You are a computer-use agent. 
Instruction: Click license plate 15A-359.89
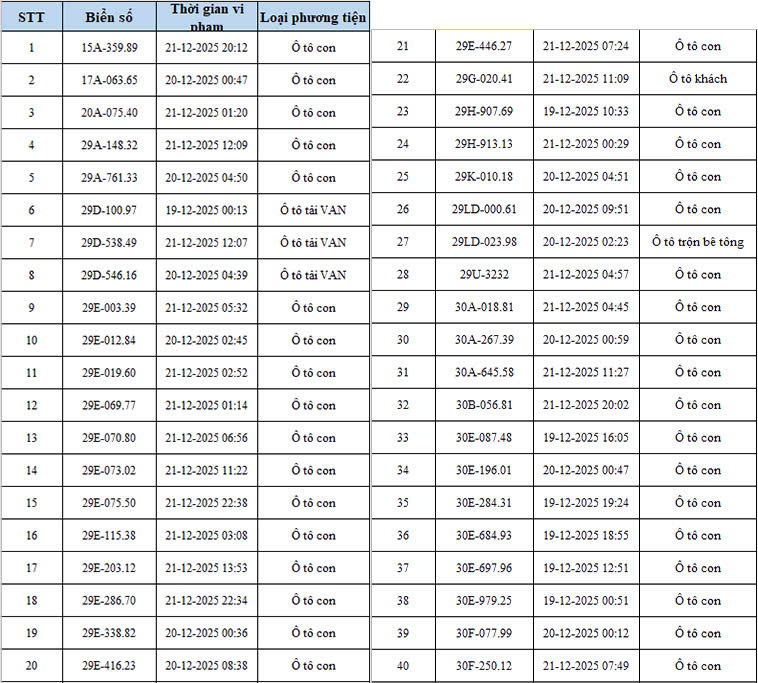coord(109,47)
